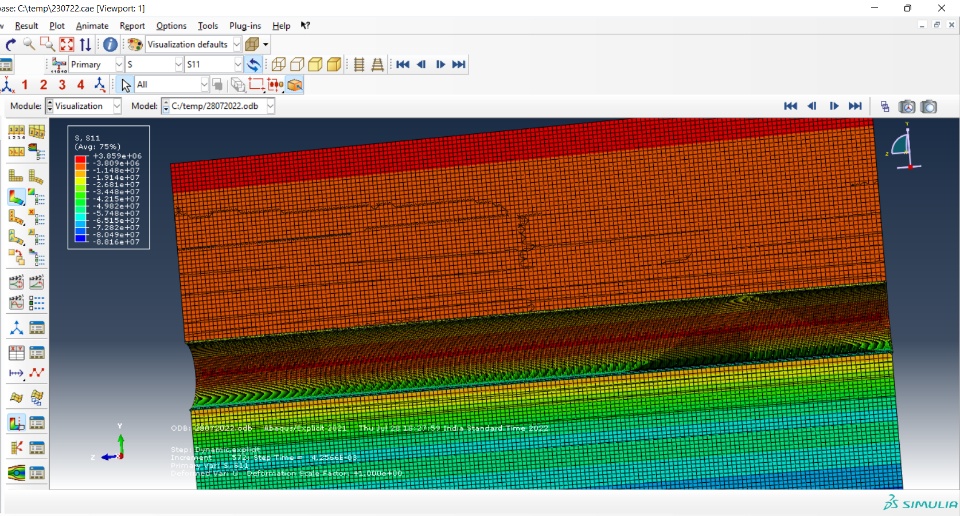Screen dimensions: 960x516
Task: Click the Plot Deformed Shape icon
Action: tap(36, 177)
